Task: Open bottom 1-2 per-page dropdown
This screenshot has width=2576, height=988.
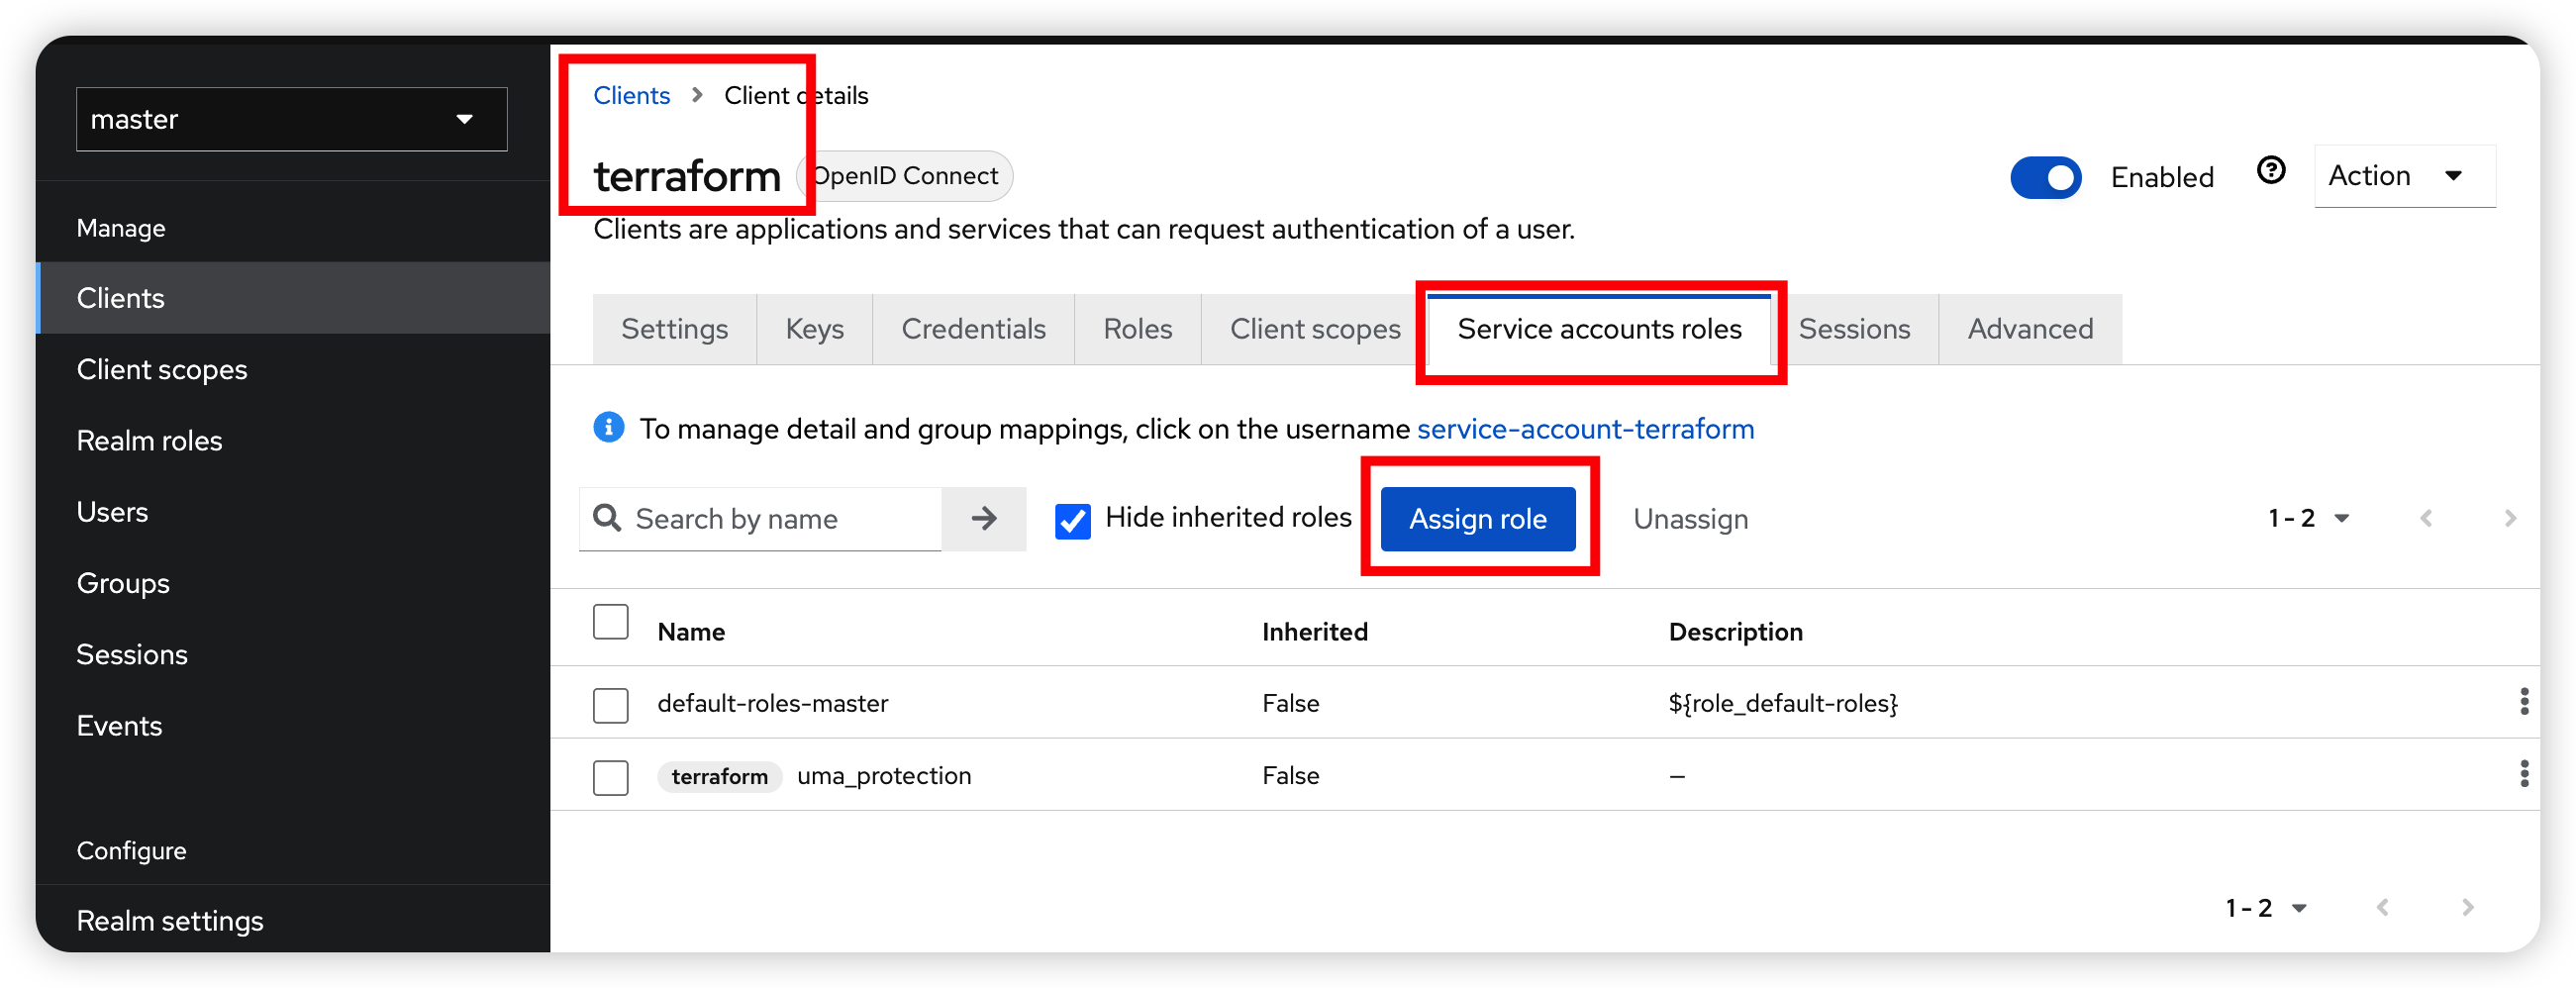Action: (2265, 907)
